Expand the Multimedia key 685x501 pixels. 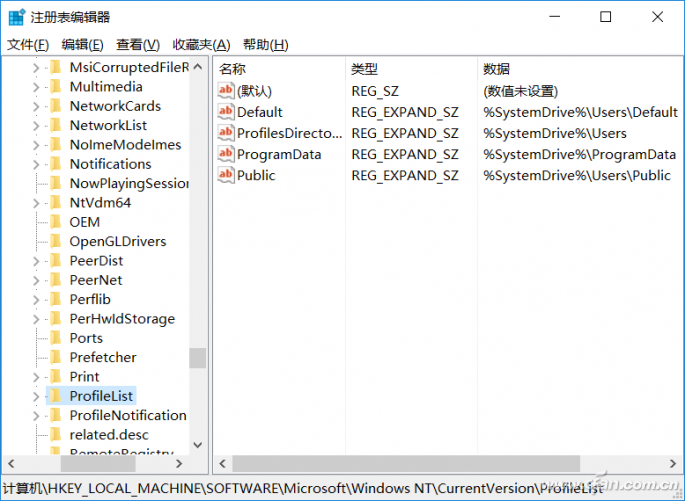[36, 87]
